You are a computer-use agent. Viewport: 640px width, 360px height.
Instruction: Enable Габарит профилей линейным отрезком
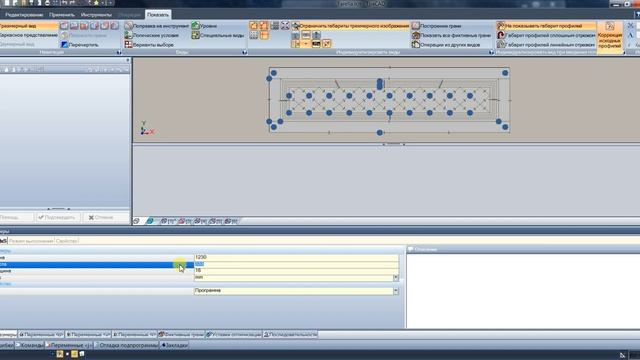point(546,44)
